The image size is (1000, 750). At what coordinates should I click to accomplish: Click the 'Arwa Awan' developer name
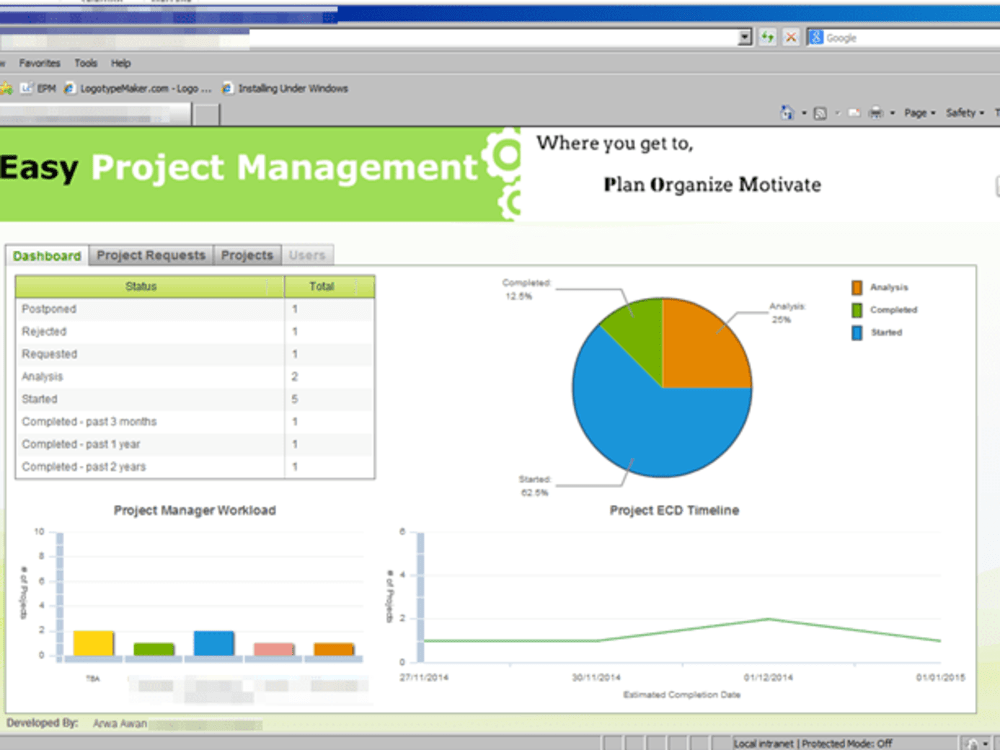tap(120, 724)
